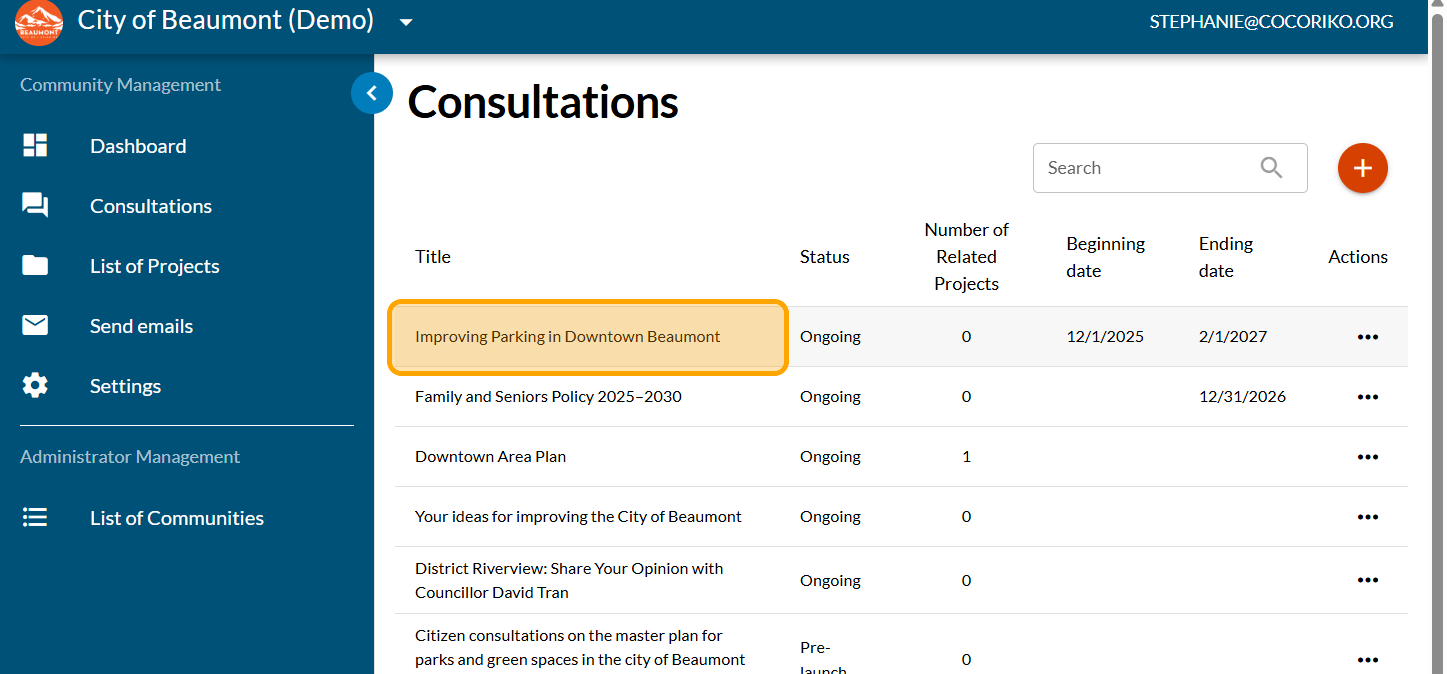Open the Improving Parking in Downtown Beaumont consultation
The width and height of the screenshot is (1447, 674).
click(x=567, y=337)
